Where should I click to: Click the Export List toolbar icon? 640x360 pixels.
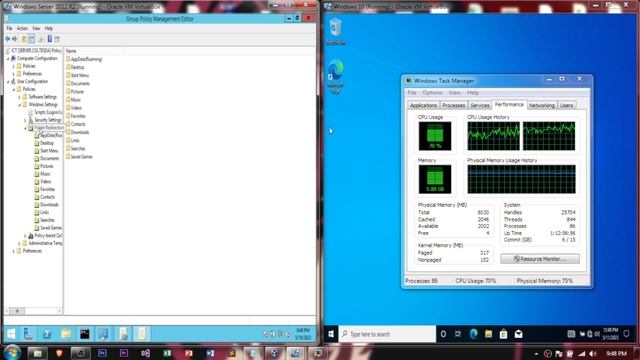tap(40, 39)
